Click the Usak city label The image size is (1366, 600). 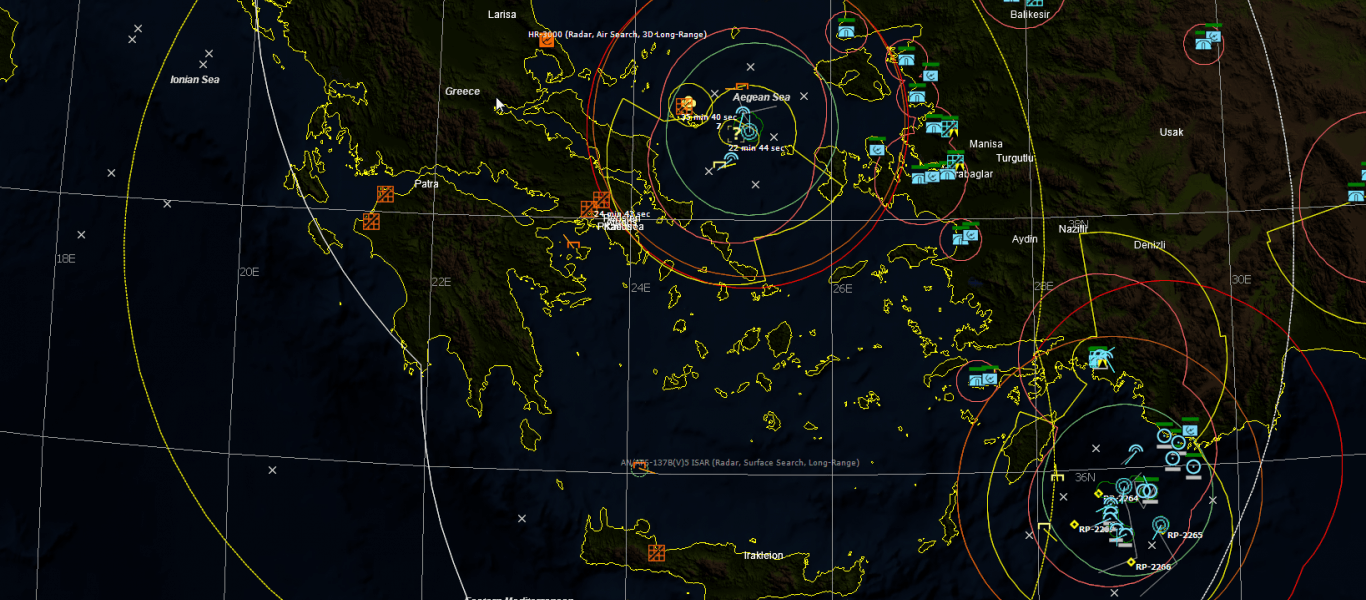coord(1171,132)
